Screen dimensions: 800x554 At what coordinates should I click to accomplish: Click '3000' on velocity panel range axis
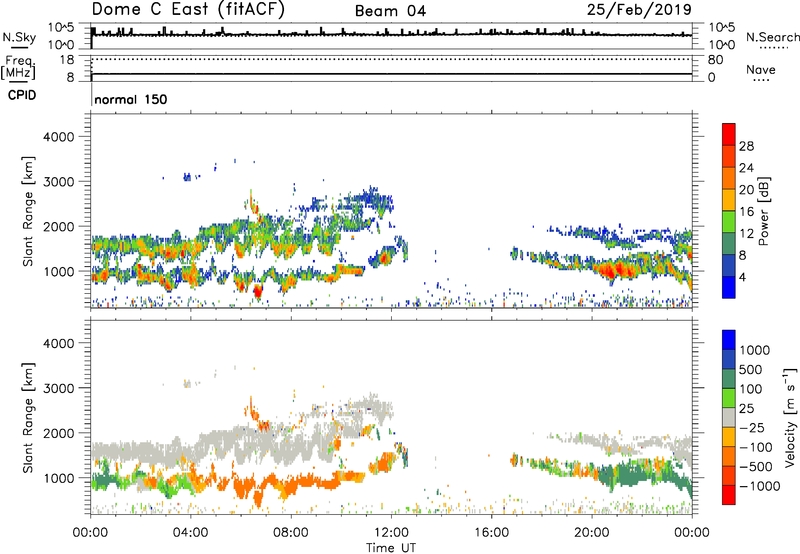tap(59, 388)
